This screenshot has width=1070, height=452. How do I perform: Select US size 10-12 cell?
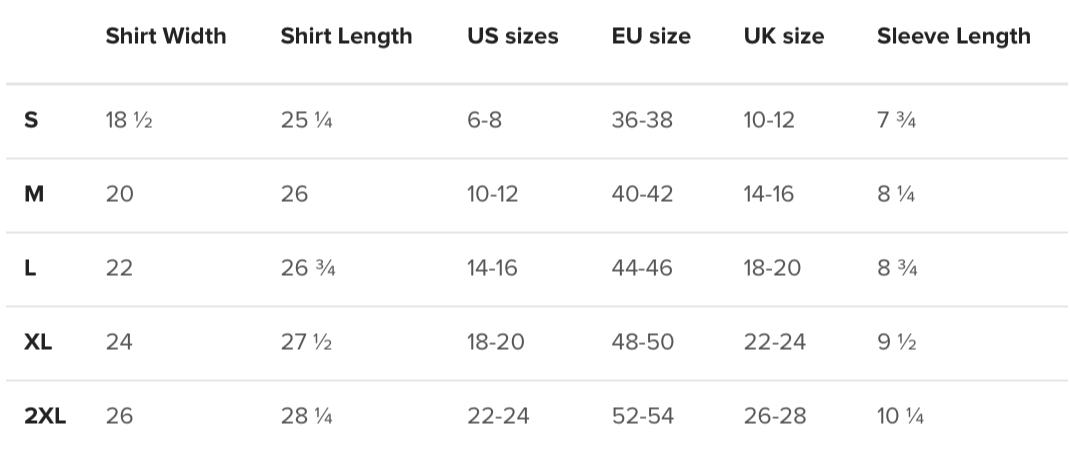pos(492,194)
